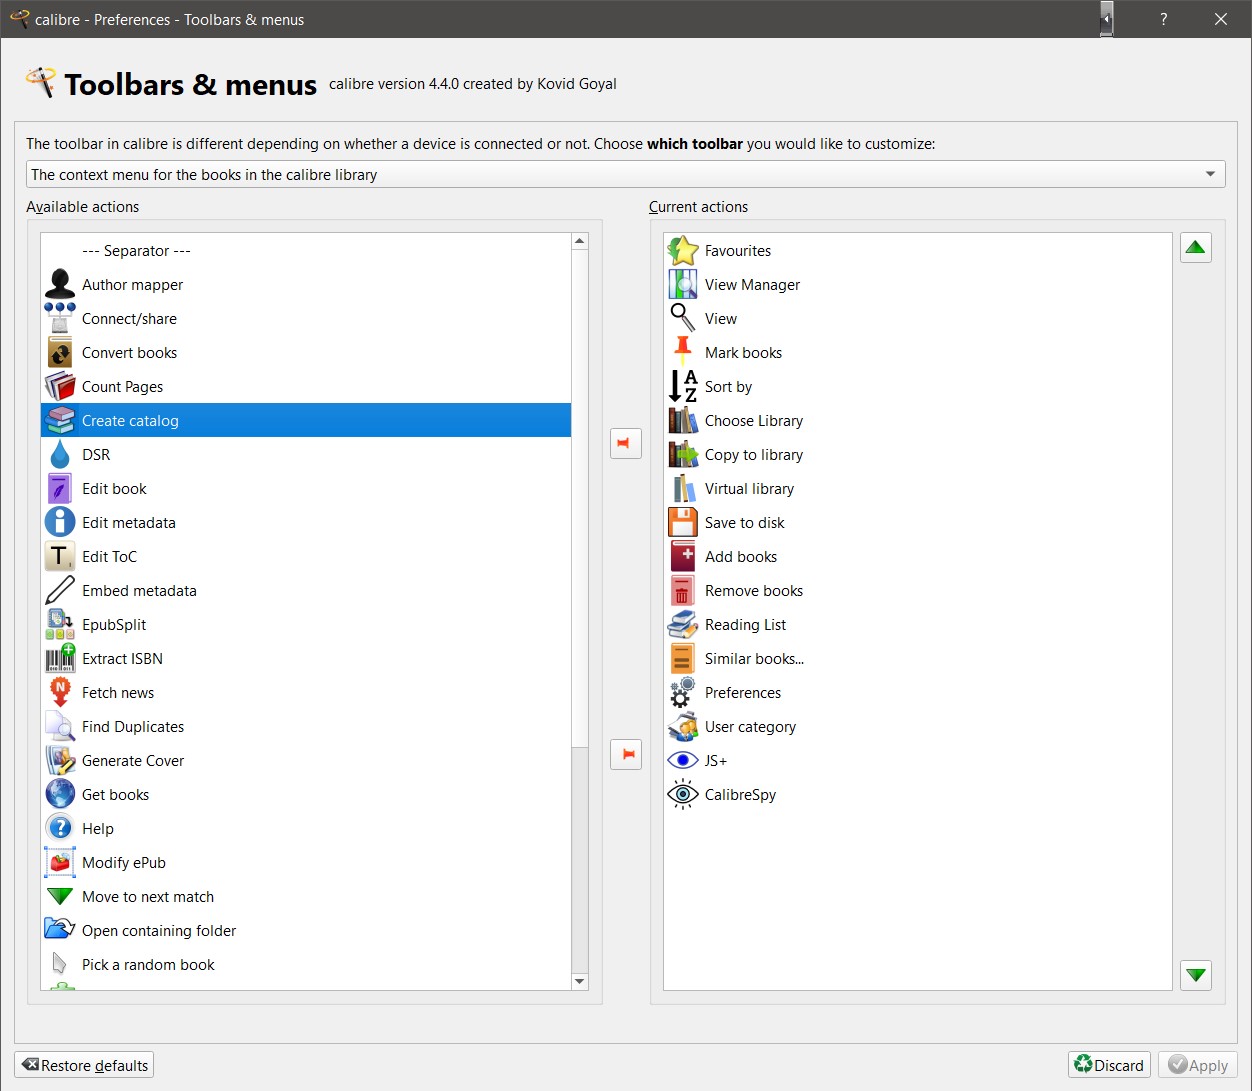
Task: Click the Help question mark icon
Action: [x=60, y=828]
